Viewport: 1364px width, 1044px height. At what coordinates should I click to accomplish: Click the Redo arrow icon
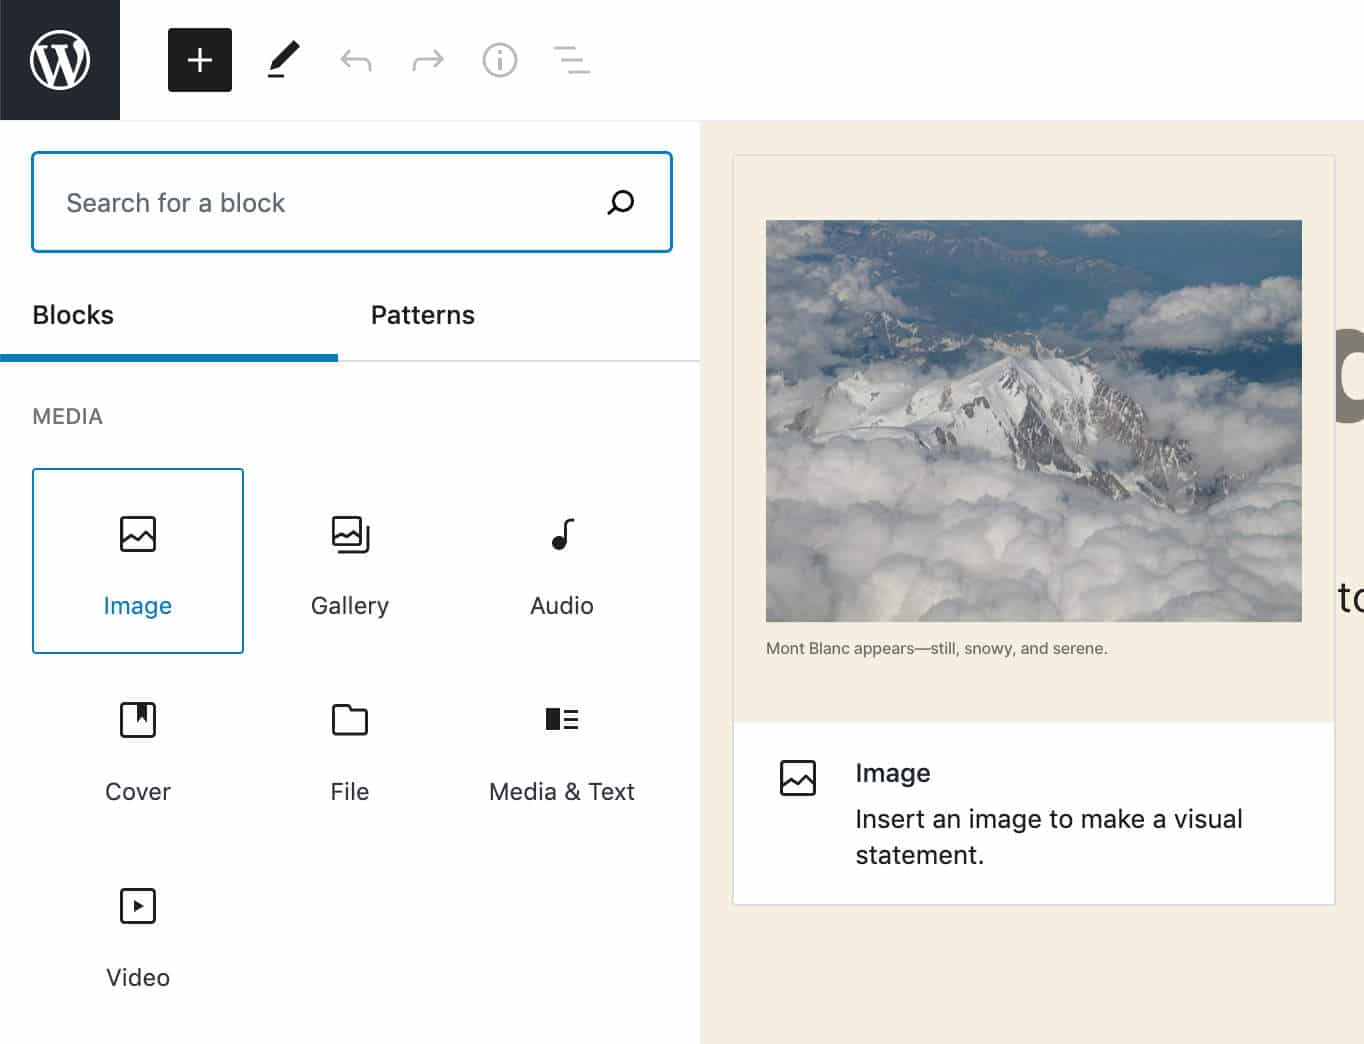pyautogui.click(x=427, y=60)
